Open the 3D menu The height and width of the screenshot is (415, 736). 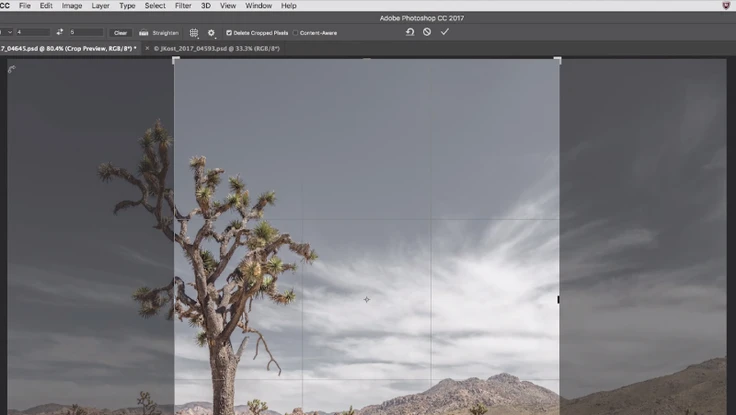206,6
